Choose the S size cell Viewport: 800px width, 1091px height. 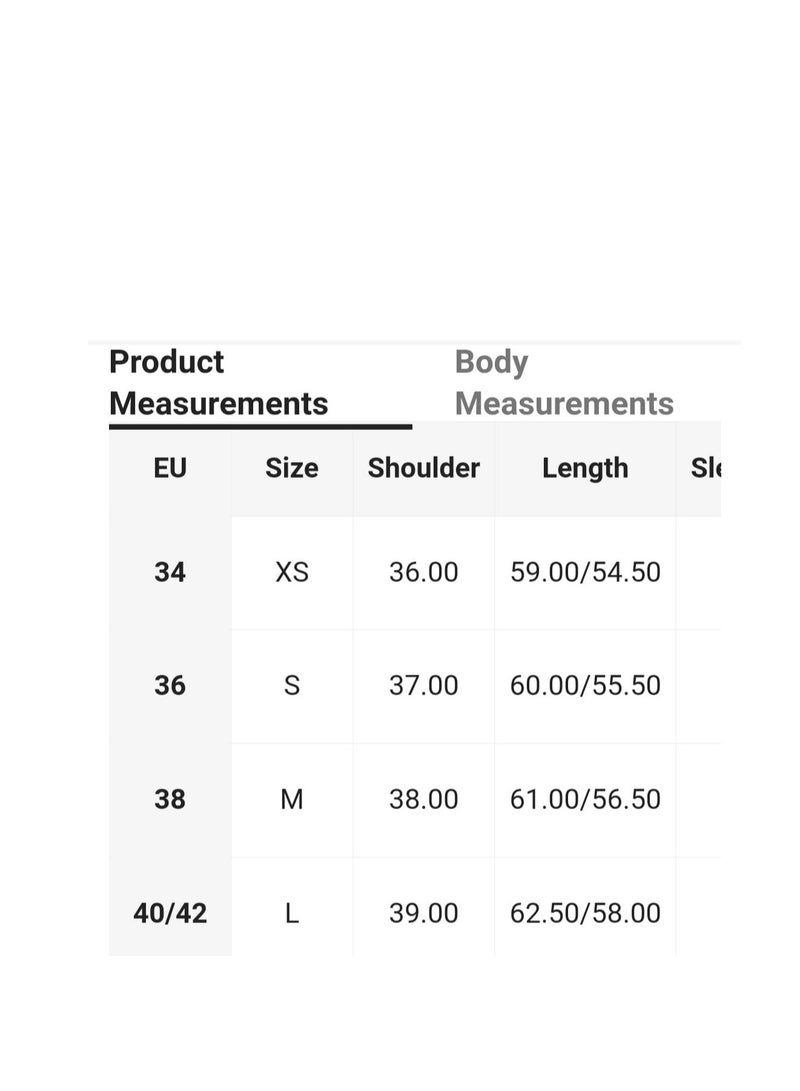291,686
